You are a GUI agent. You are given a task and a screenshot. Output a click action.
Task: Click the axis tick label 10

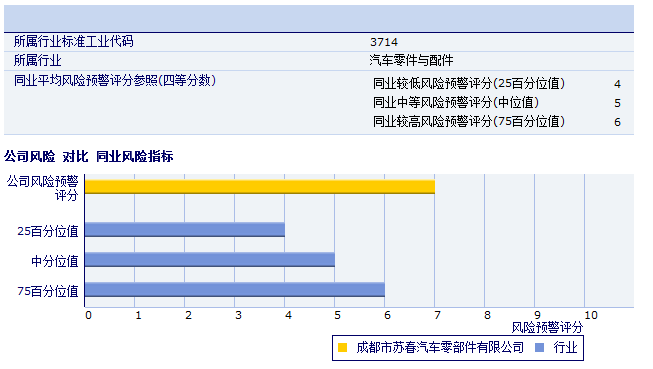coord(591,315)
